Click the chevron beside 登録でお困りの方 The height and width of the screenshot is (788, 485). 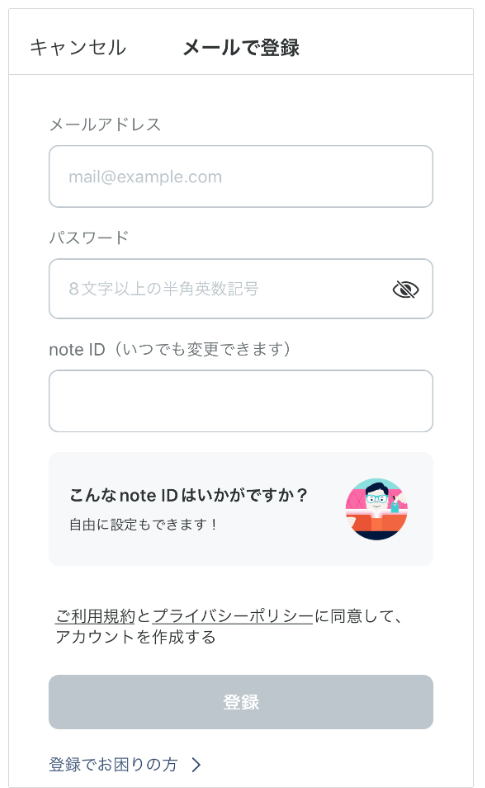(197, 765)
